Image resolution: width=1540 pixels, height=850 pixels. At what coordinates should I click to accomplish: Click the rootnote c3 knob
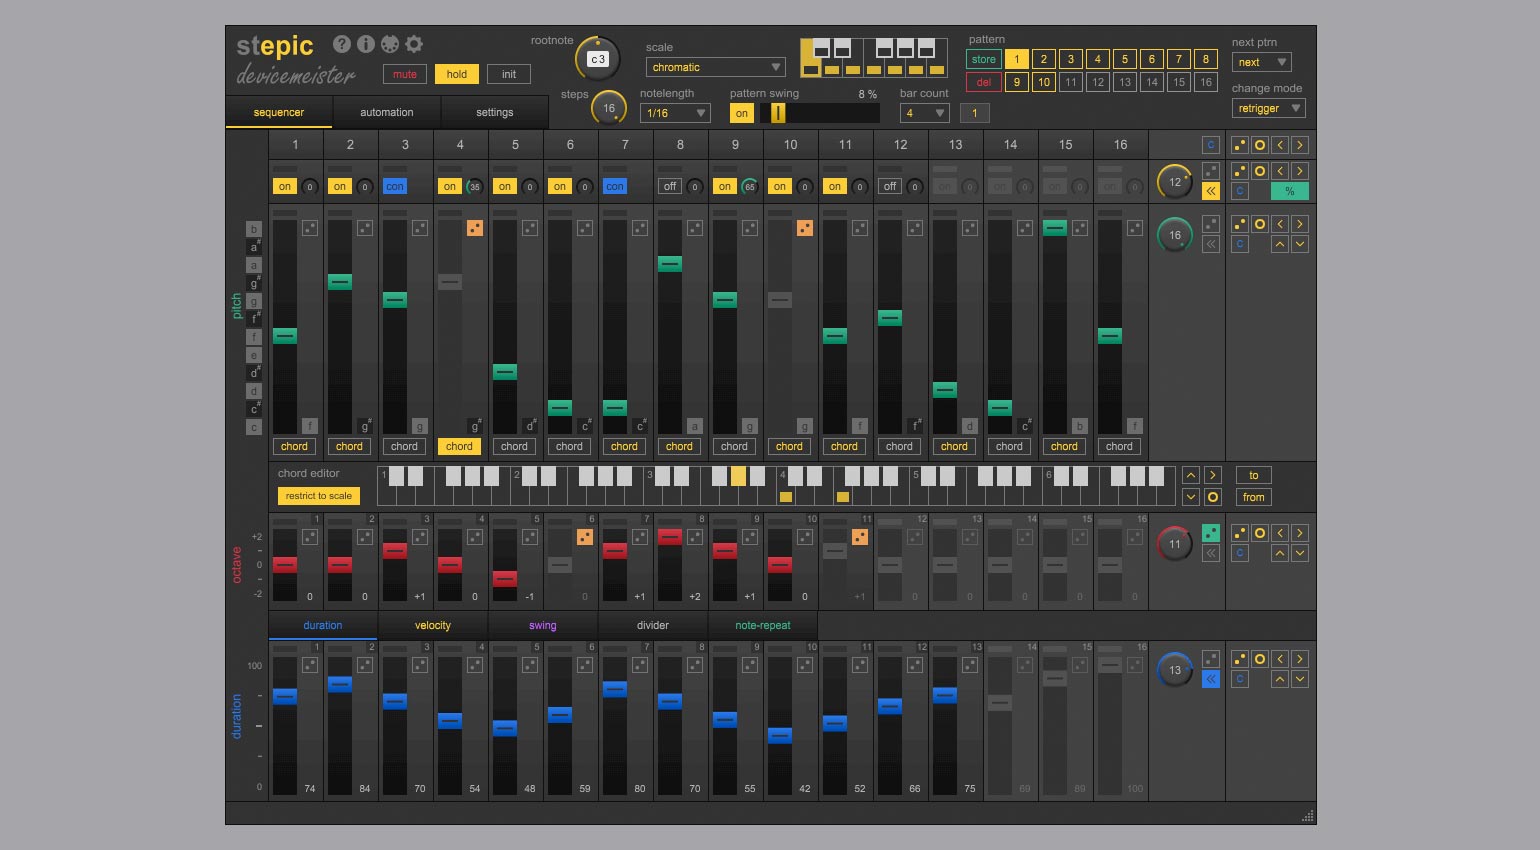[598, 59]
